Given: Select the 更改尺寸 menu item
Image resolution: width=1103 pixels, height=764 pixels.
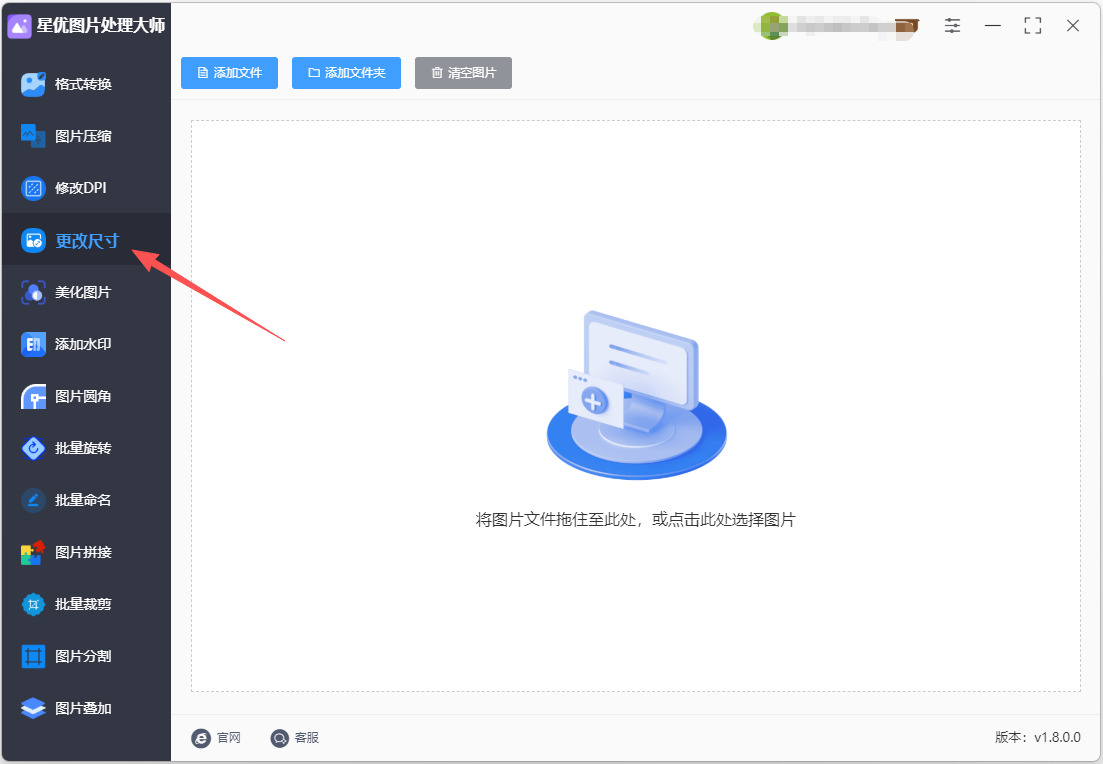Looking at the screenshot, I should 86,240.
